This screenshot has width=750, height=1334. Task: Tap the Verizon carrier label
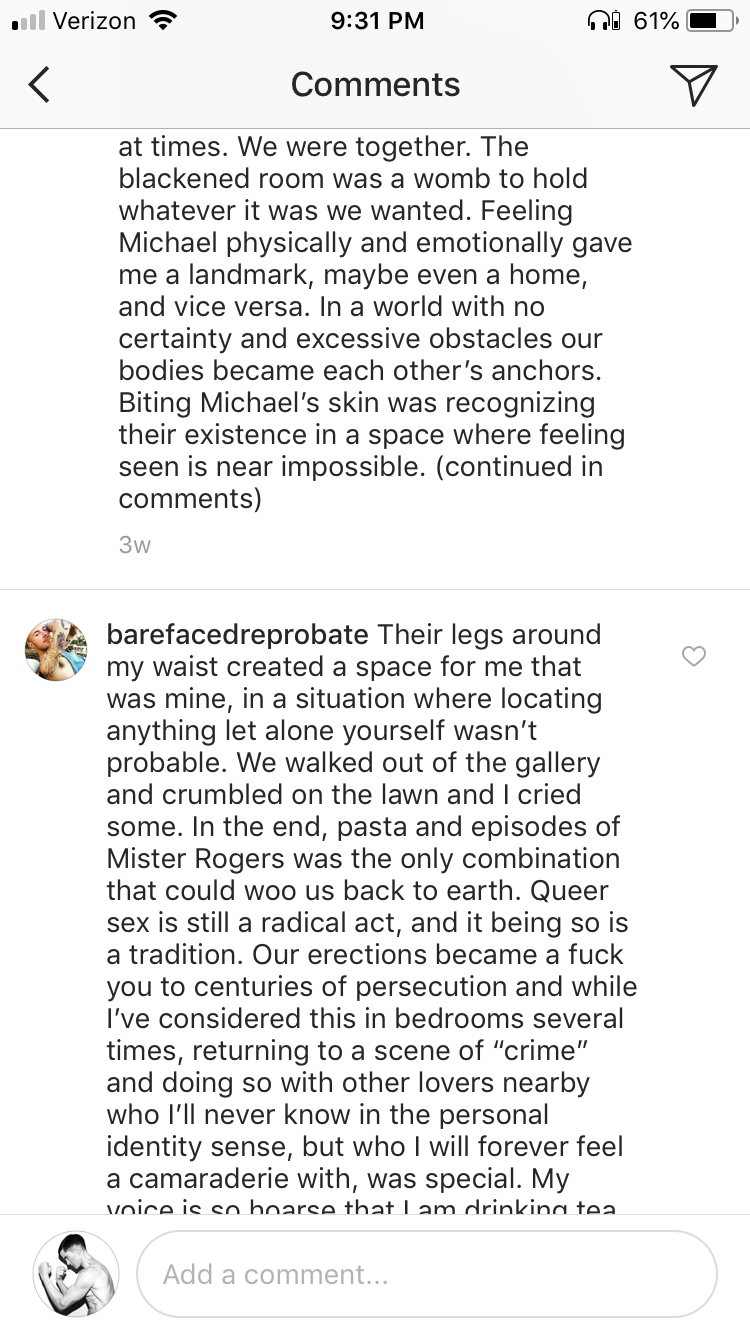(x=94, y=20)
